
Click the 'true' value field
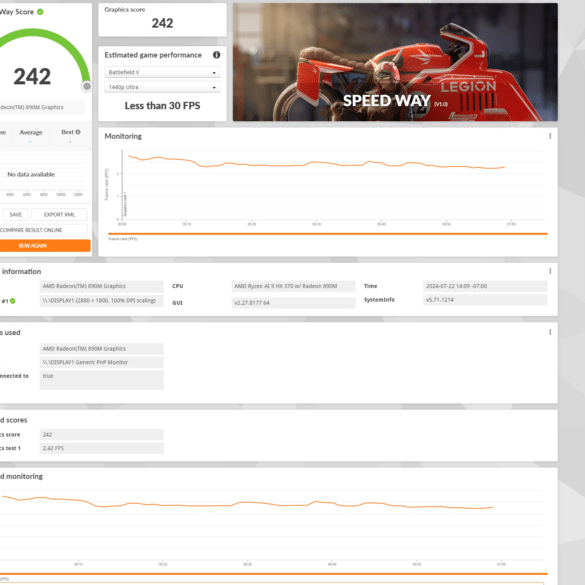pyautogui.click(x=101, y=380)
